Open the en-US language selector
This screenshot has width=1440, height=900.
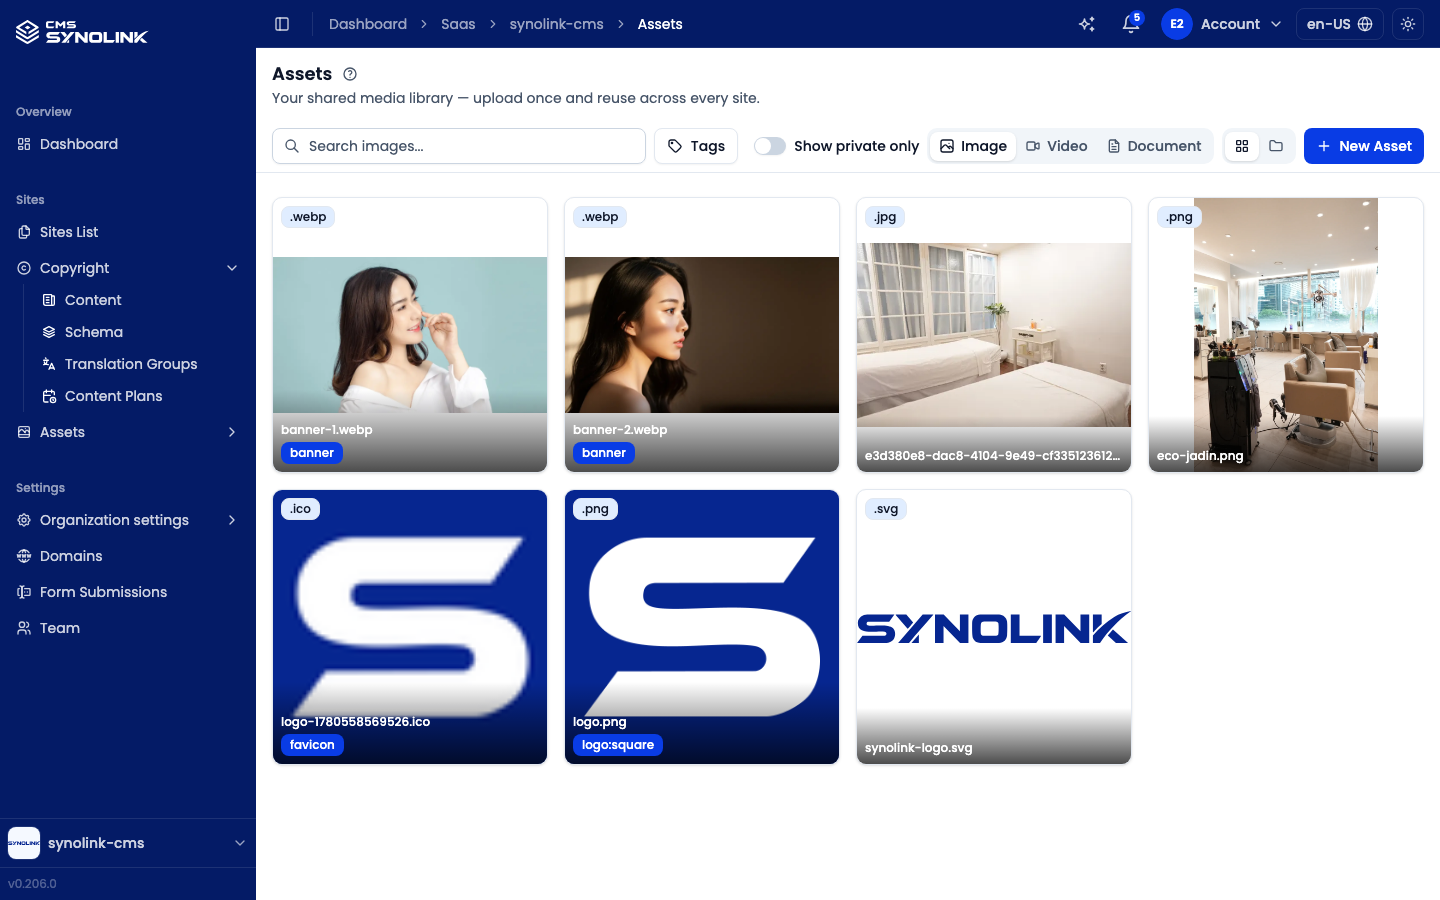[x=1340, y=24]
